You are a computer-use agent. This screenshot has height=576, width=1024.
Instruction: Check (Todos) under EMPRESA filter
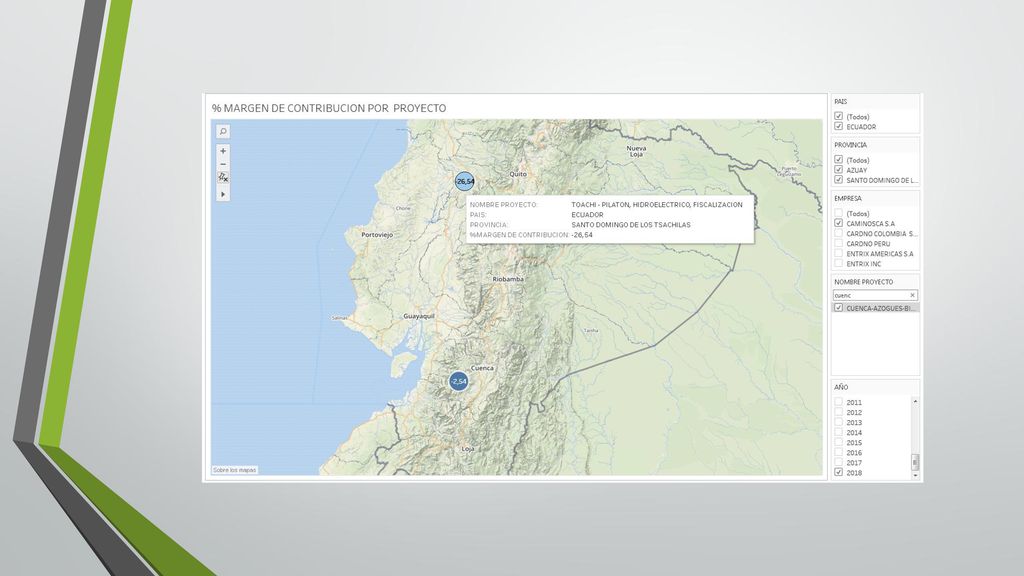pos(839,213)
